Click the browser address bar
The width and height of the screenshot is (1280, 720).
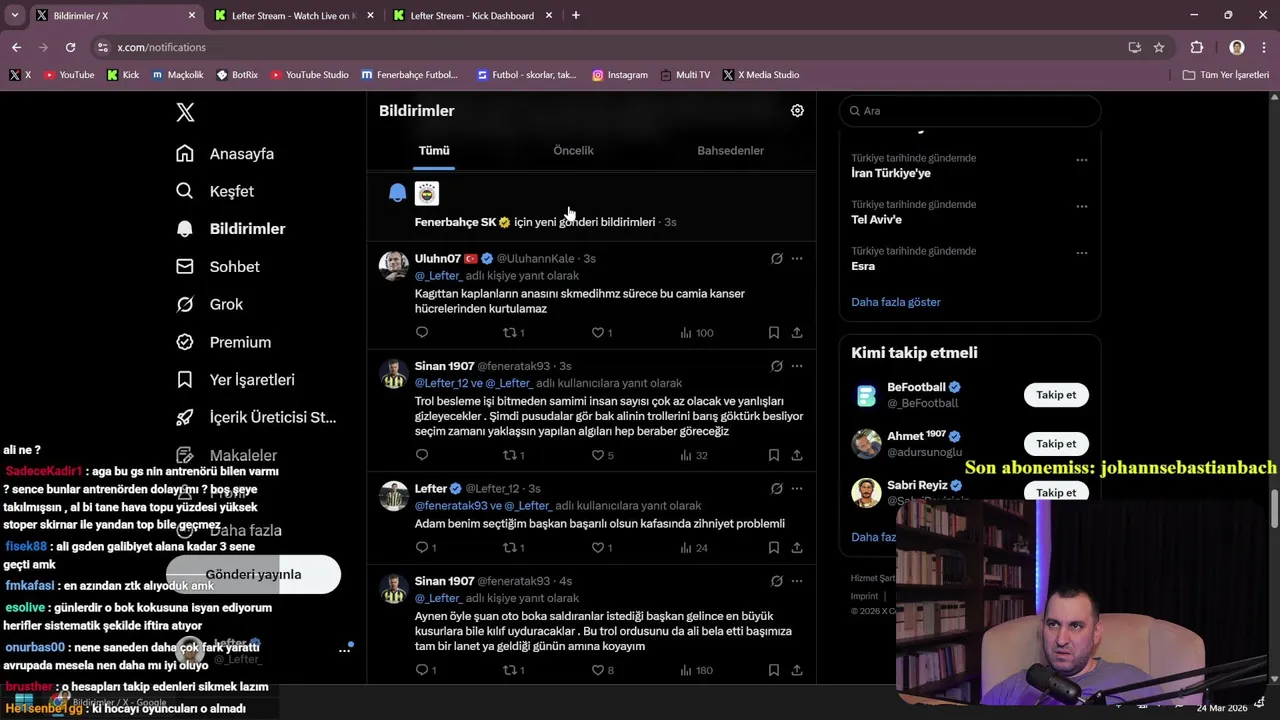[610, 47]
